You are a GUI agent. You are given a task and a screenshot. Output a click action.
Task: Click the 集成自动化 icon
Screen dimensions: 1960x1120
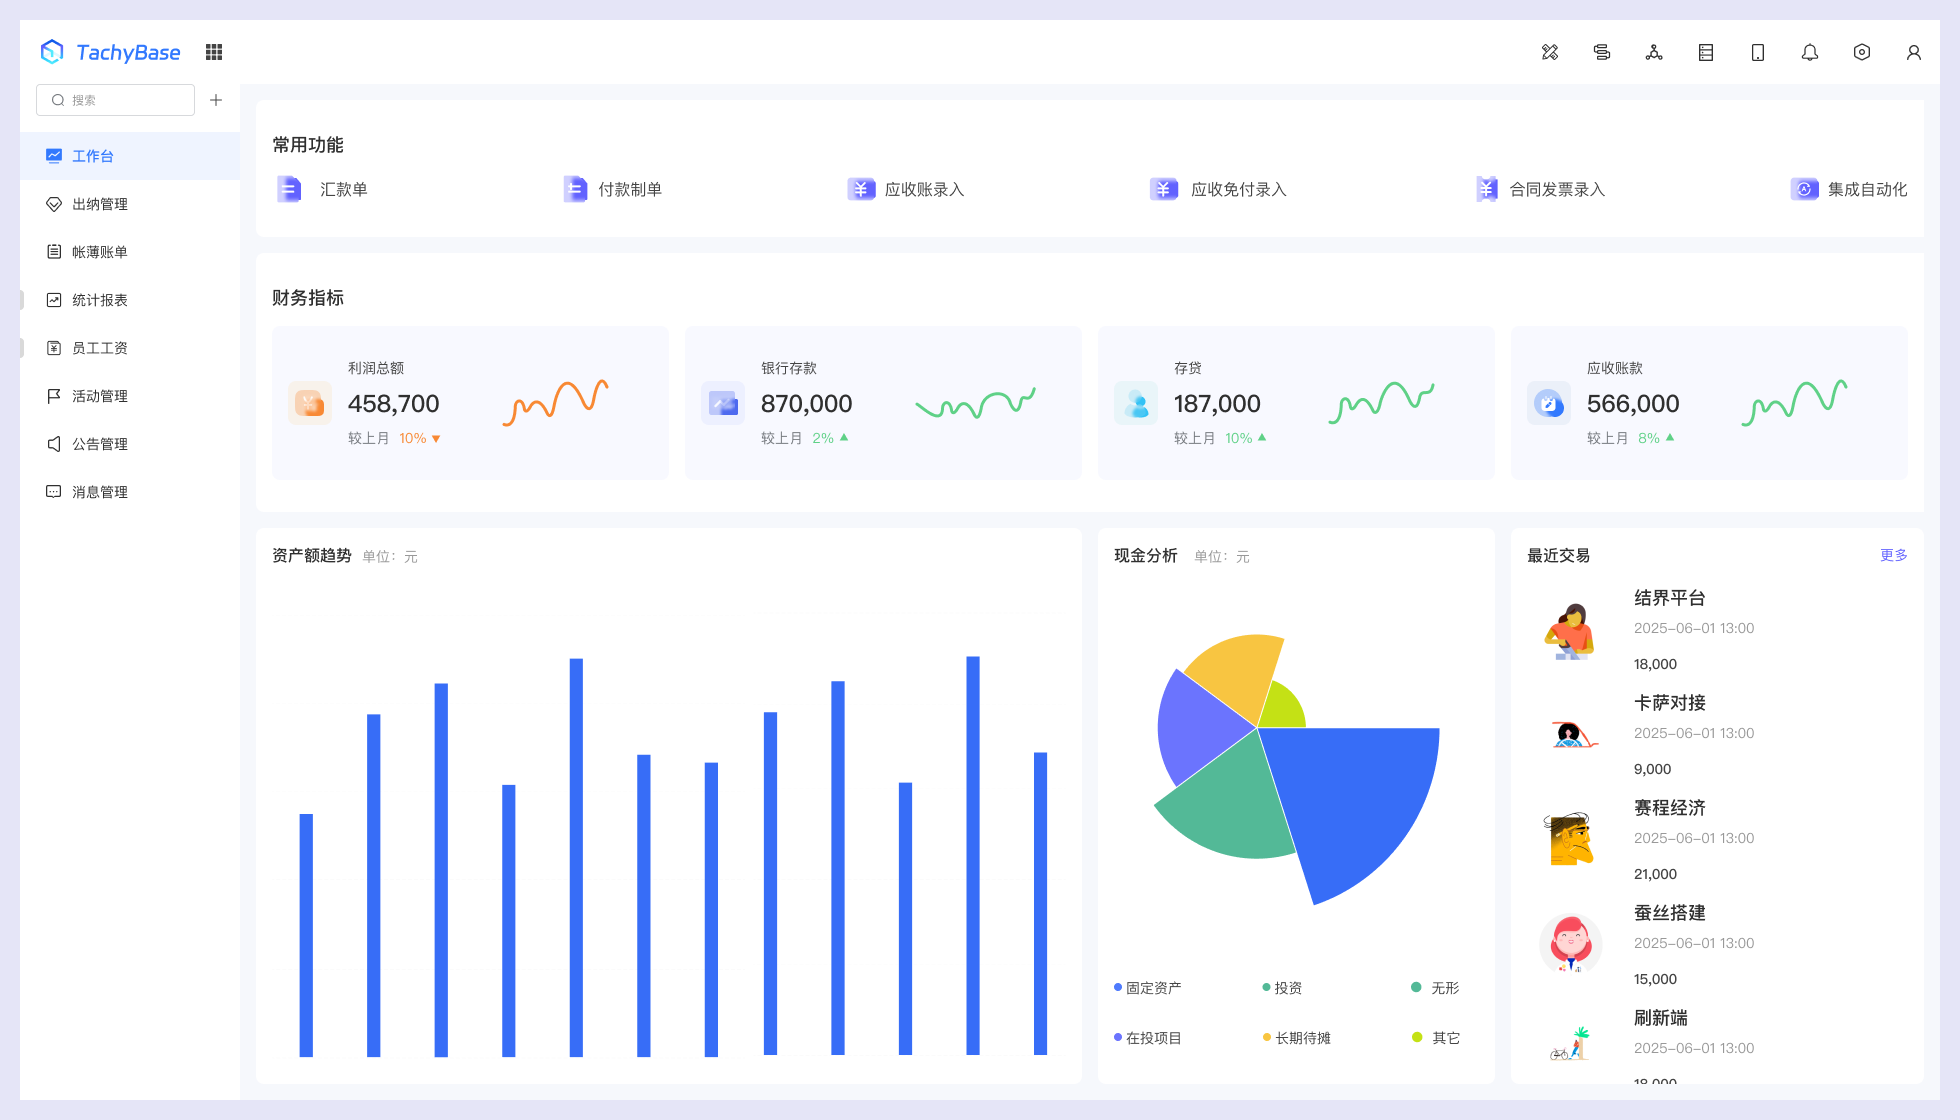click(1805, 189)
